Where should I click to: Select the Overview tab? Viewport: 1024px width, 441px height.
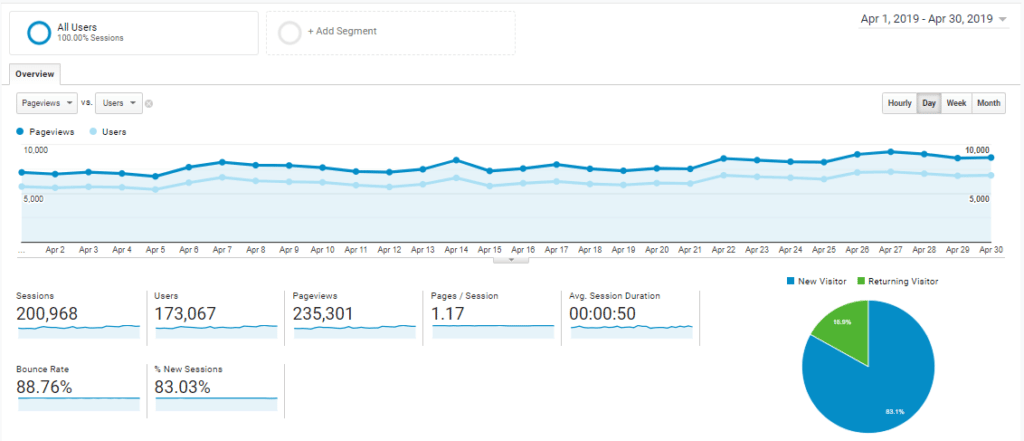(x=36, y=74)
